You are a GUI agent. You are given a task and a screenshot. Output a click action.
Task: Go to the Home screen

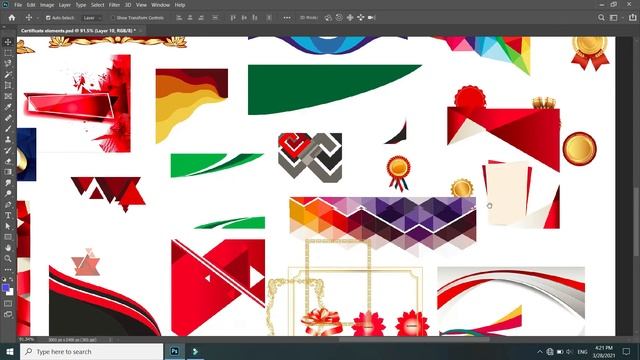[12, 18]
